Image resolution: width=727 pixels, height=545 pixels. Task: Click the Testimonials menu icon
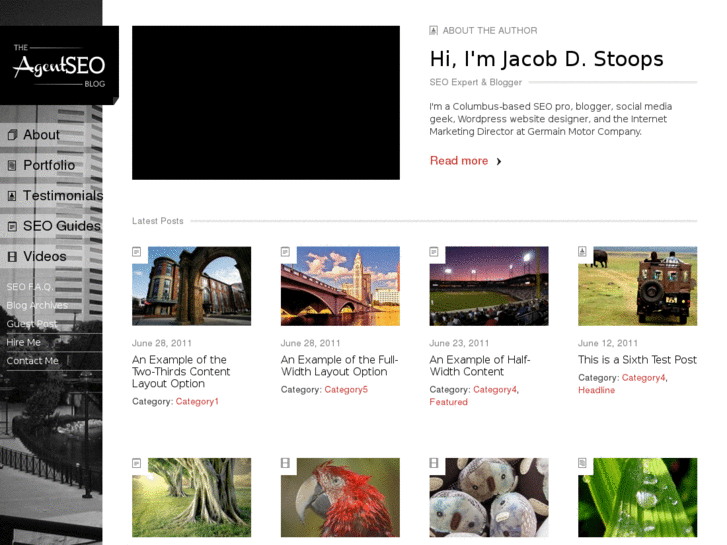coord(12,196)
